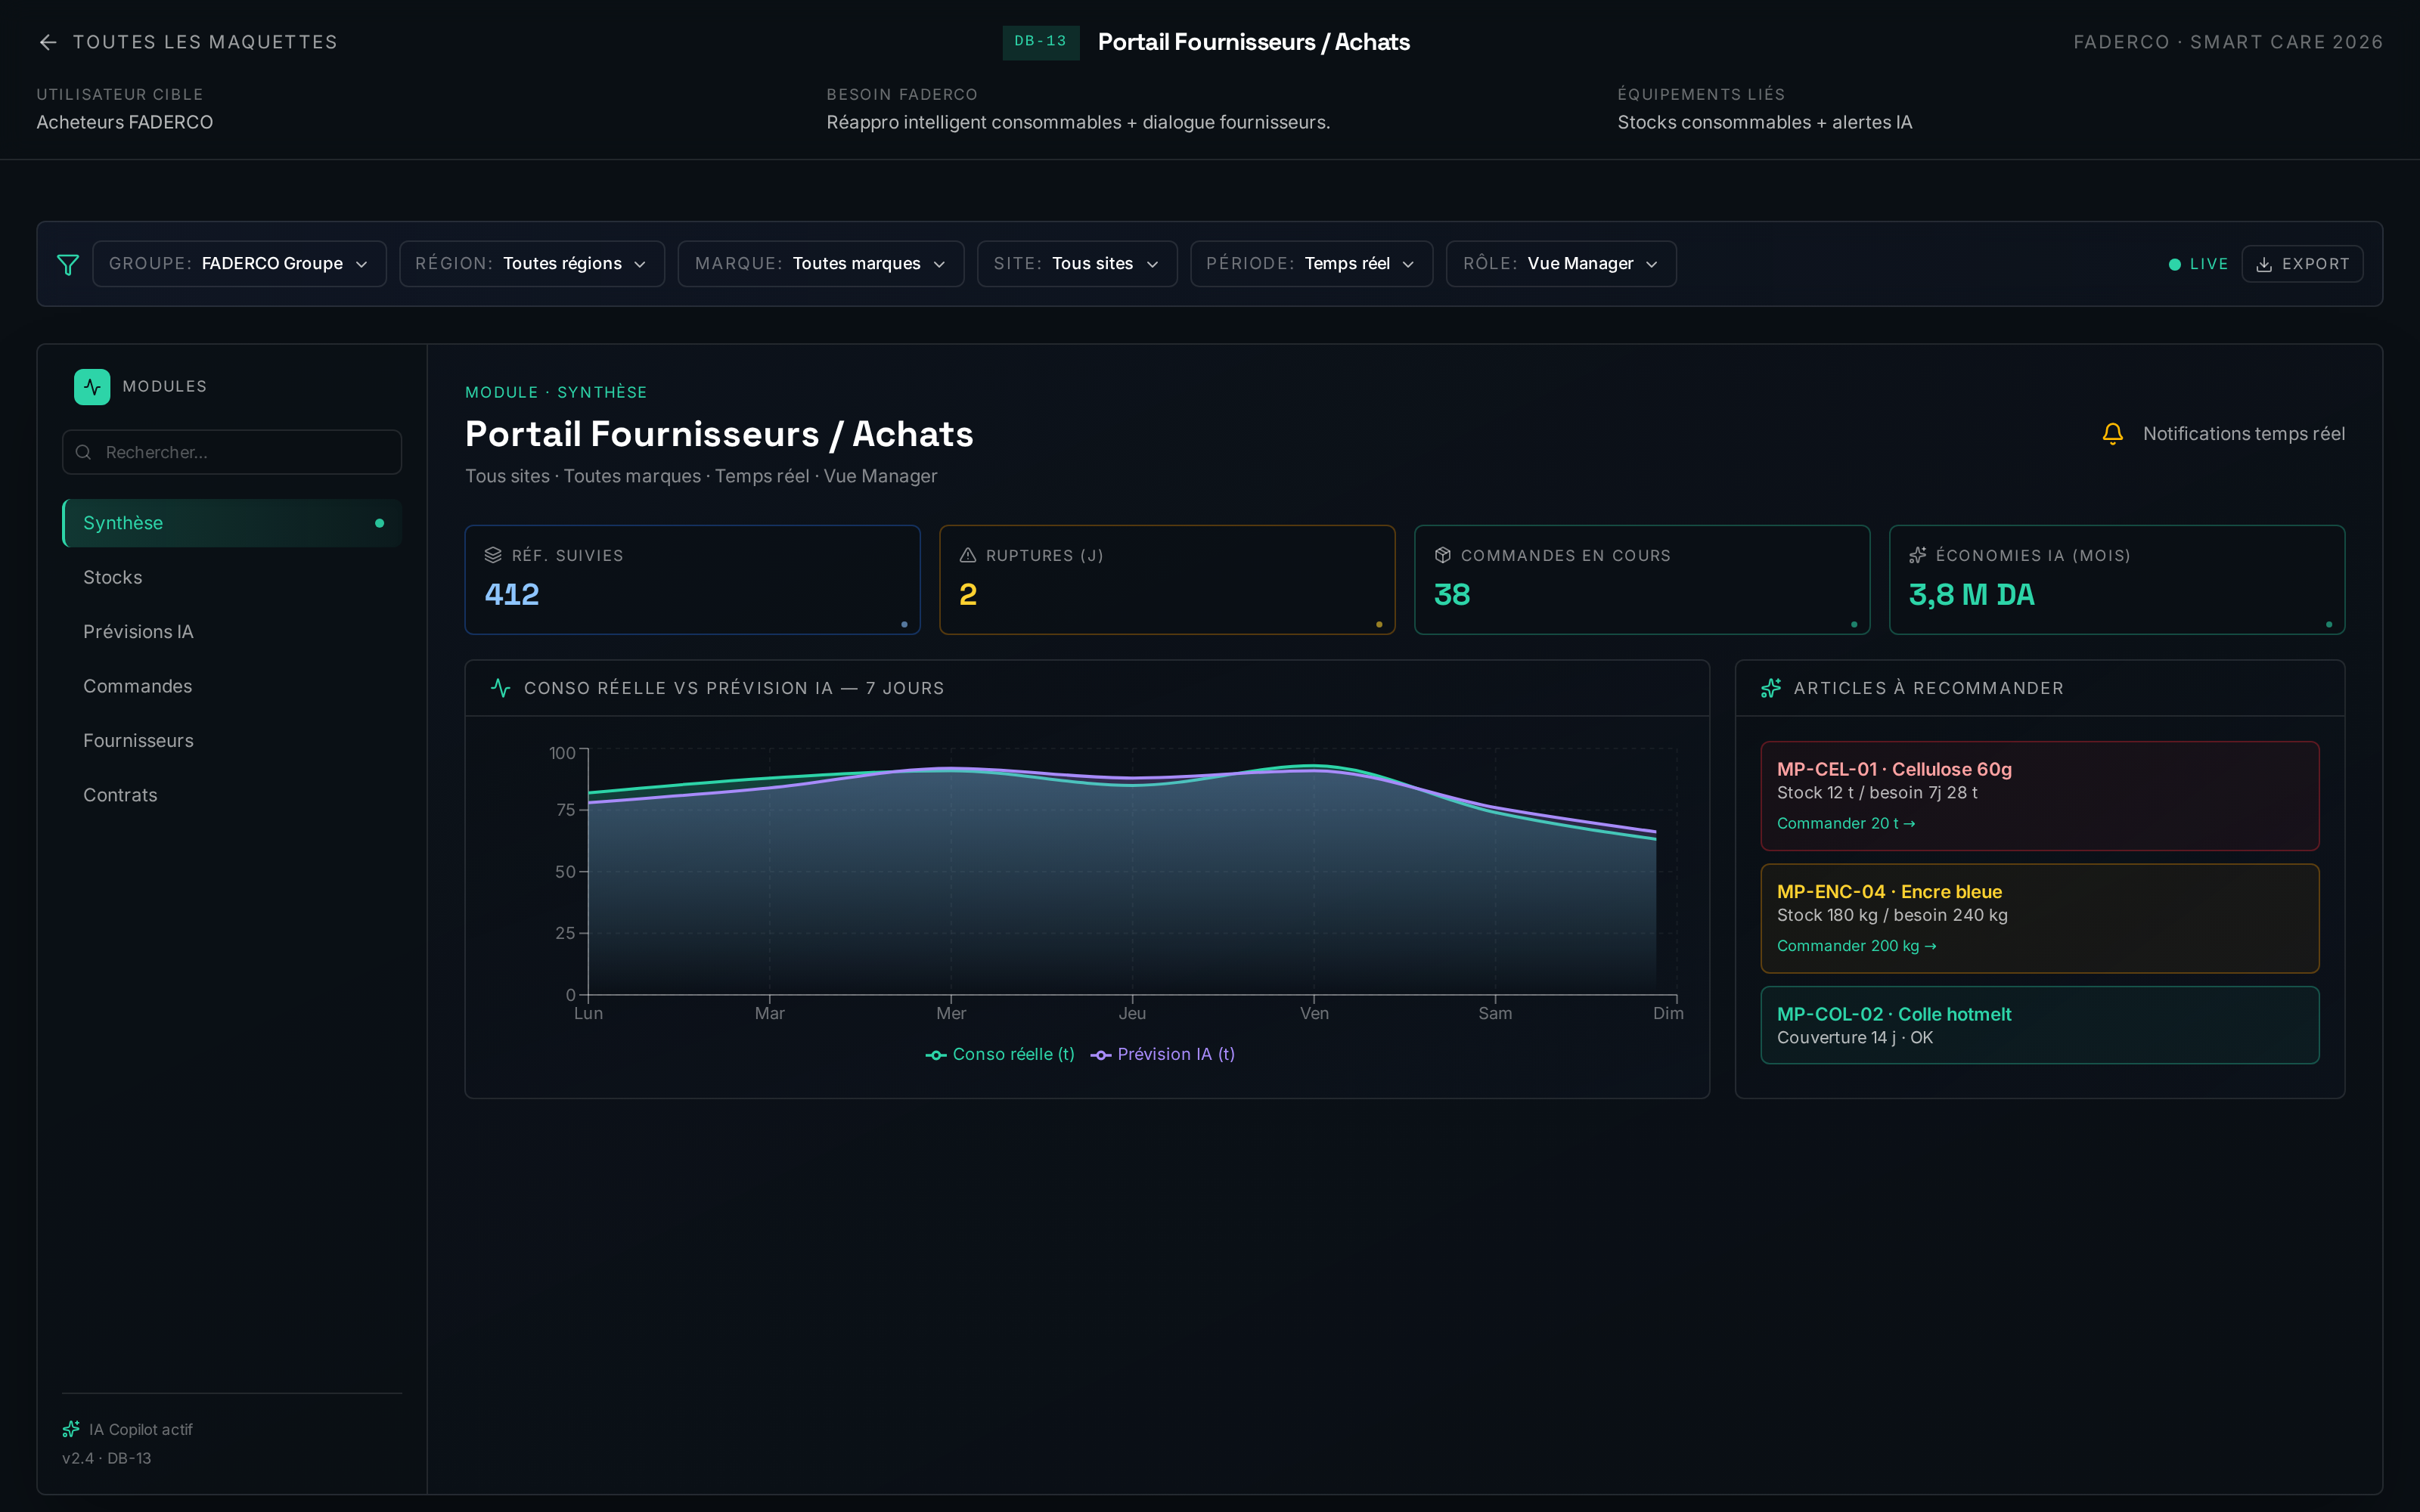Open the MP-COL-02 Colle hotmelt card
Image resolution: width=2420 pixels, height=1512 pixels.
tap(2039, 1025)
